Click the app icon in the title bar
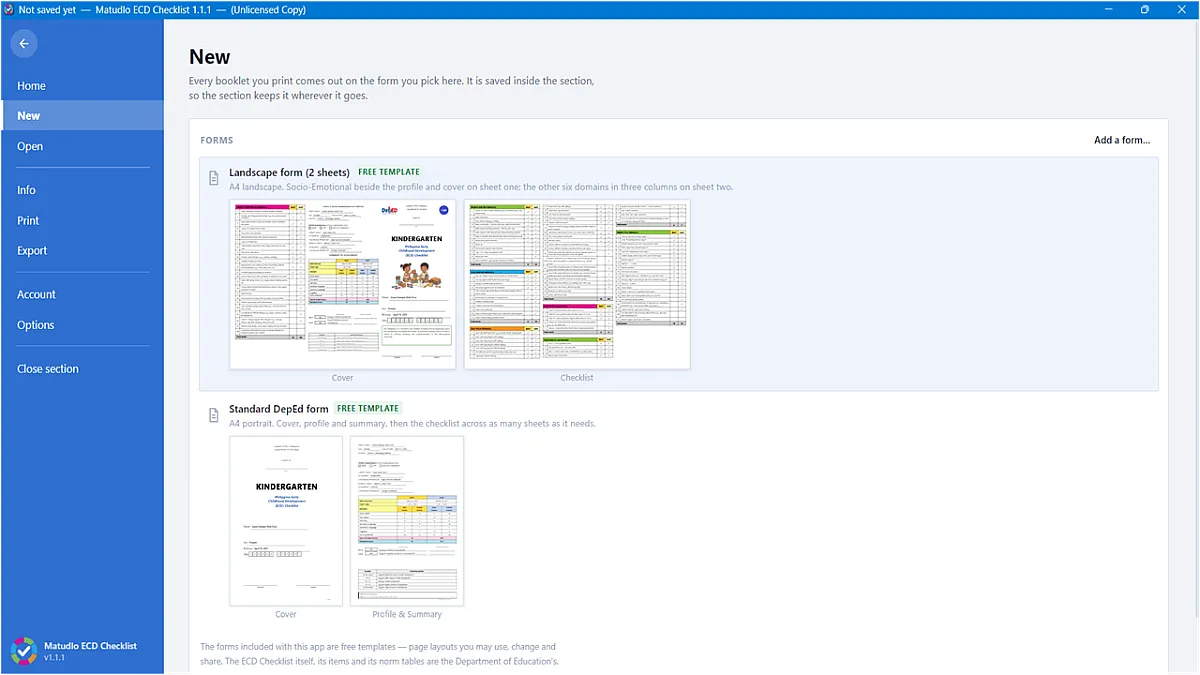1200x675 pixels. 9,9
